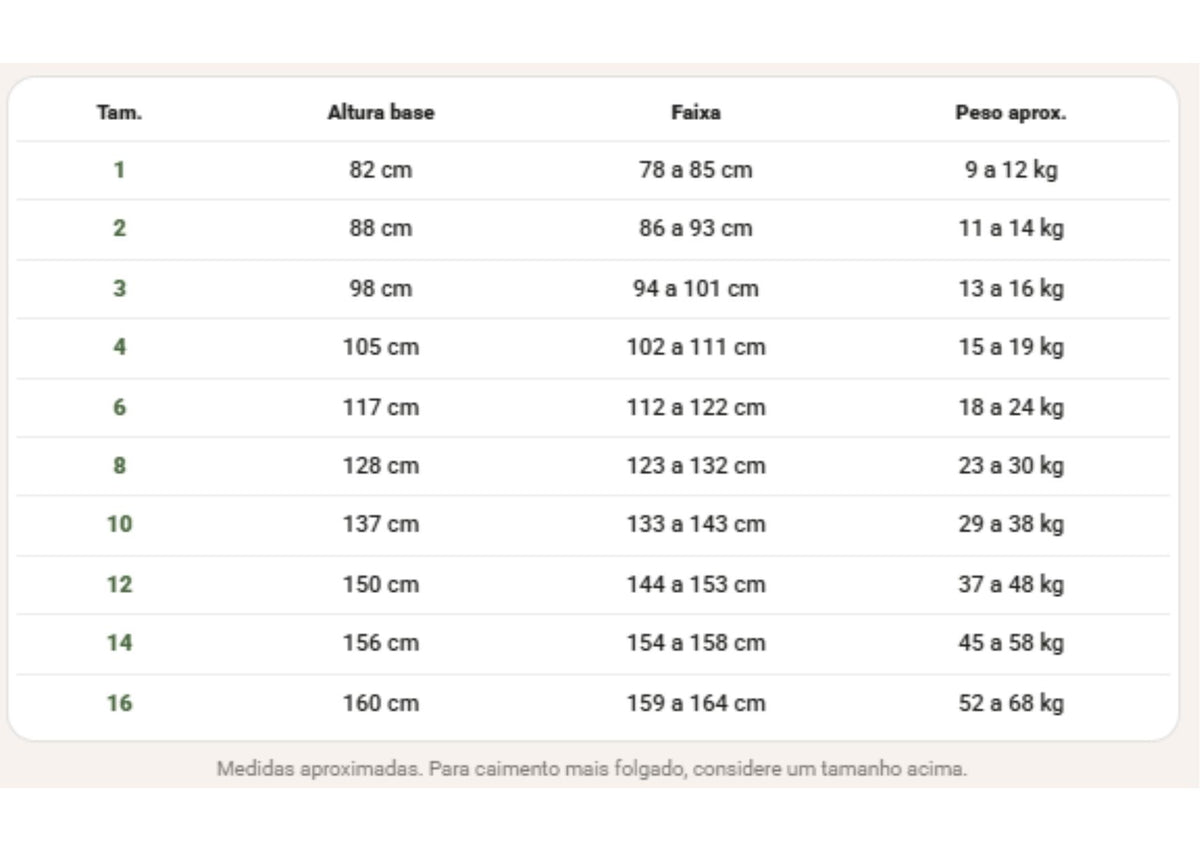Select size 16 at table bottom
This screenshot has width=1200, height=851.
(x=119, y=703)
